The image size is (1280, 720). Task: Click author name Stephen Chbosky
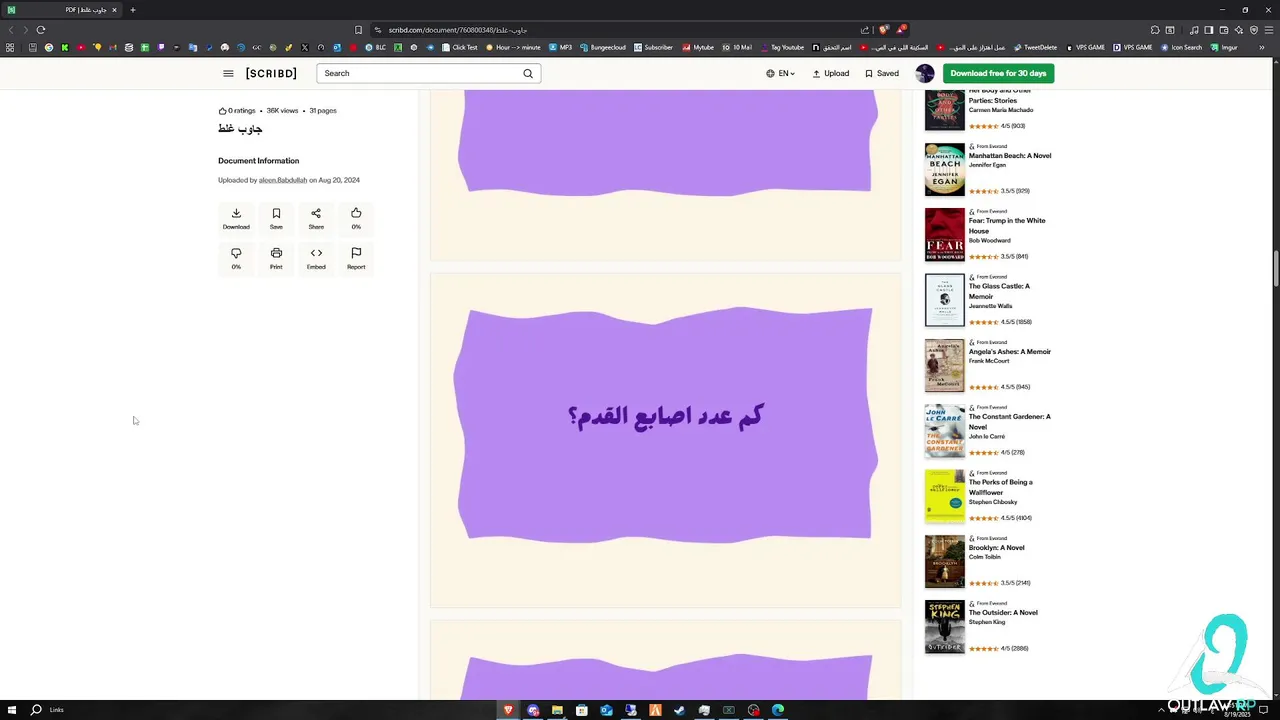[992, 502]
